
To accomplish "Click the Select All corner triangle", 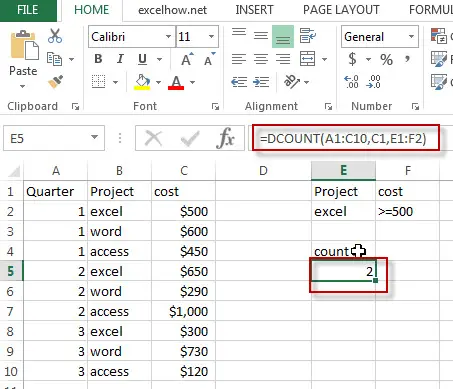I will click(13, 171).
